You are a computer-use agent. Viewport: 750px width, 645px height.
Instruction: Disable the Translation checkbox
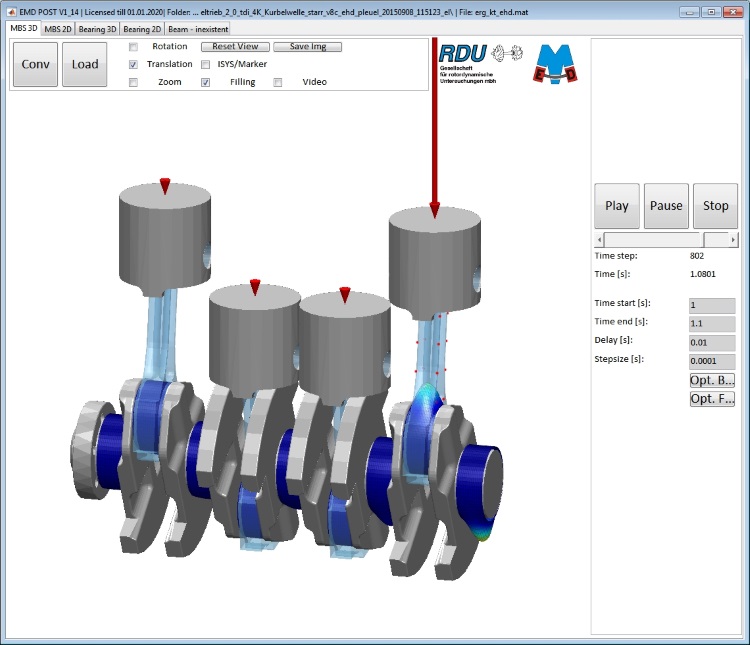tap(134, 64)
